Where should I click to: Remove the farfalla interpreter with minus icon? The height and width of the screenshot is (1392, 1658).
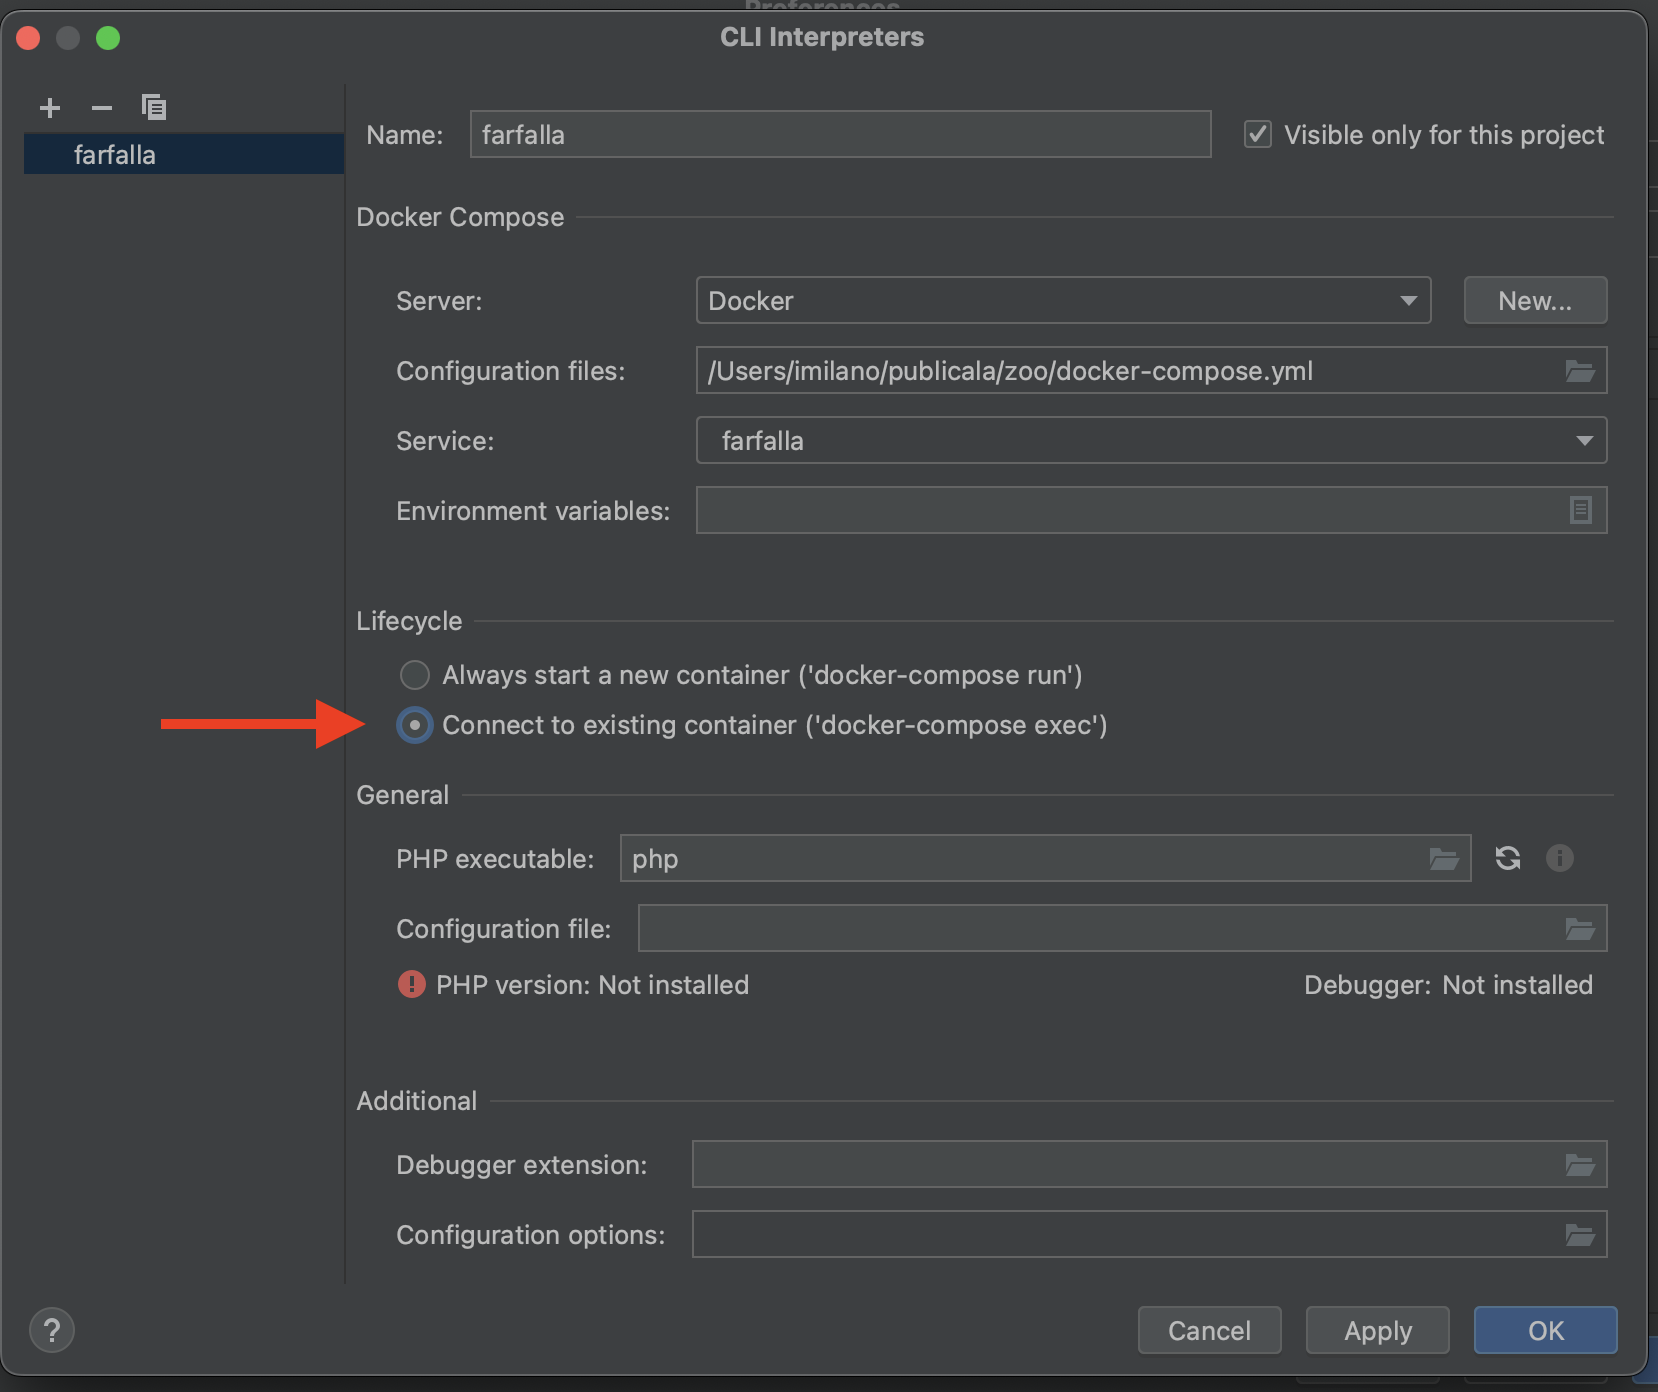[x=101, y=108]
